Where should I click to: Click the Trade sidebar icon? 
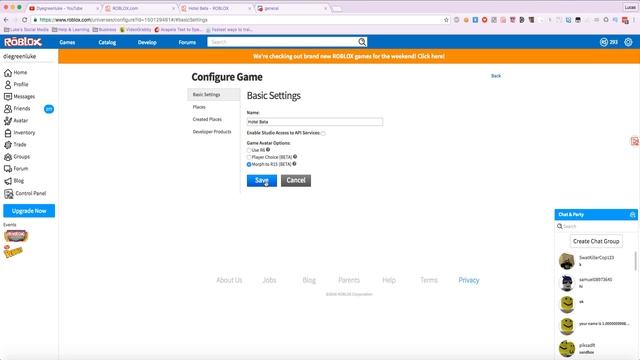click(8, 145)
